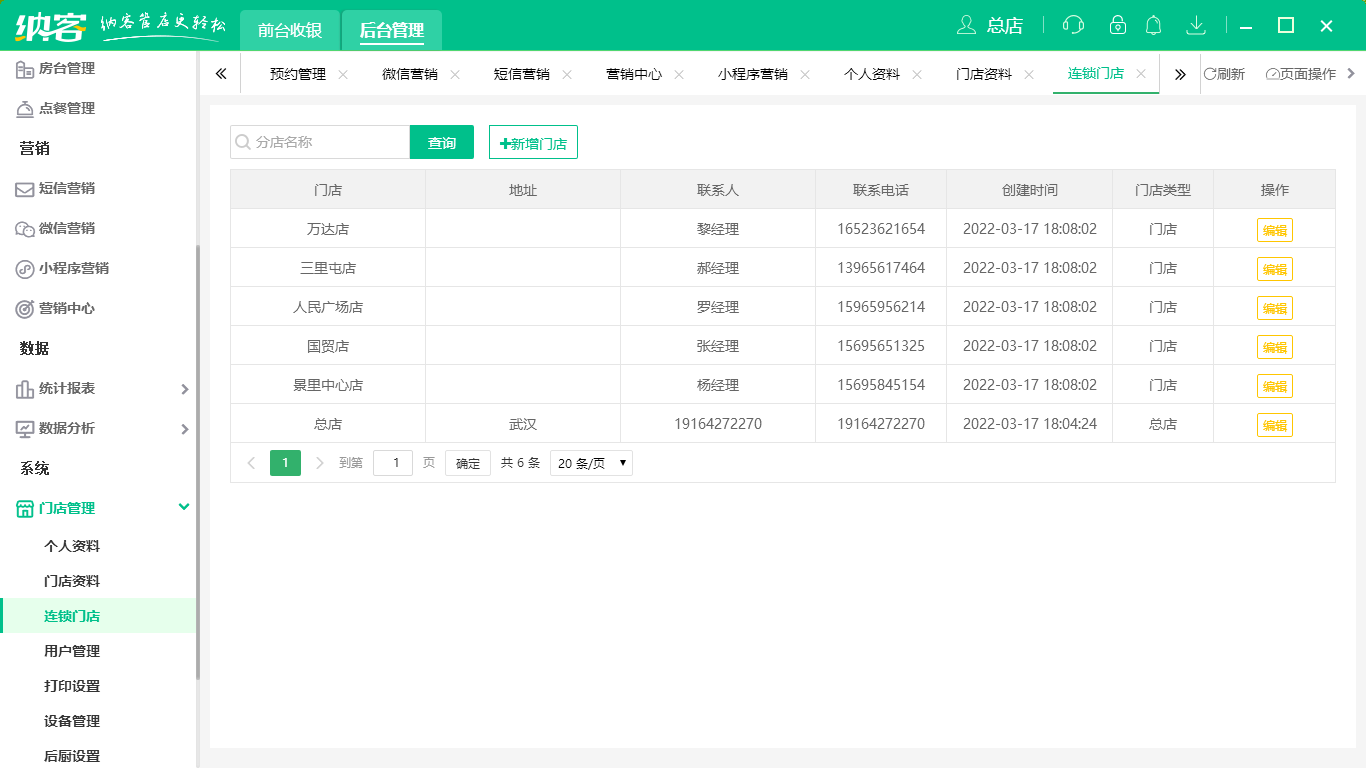
Task: Click the 查询 search button
Action: (441, 142)
